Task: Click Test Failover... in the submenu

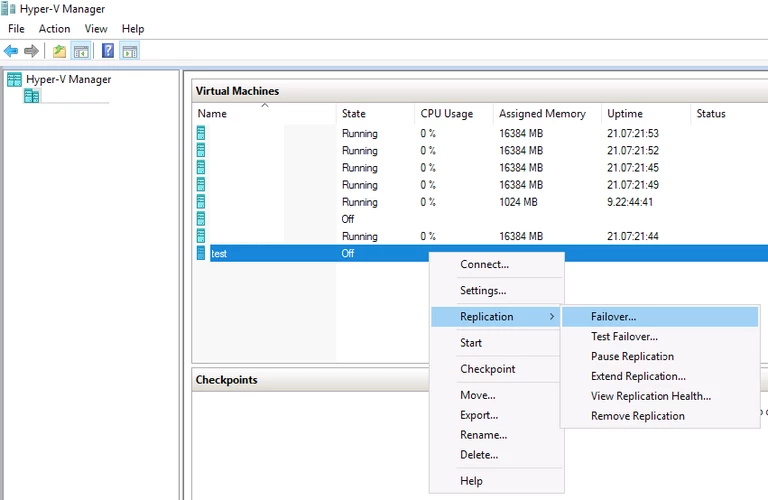Action: [660, 336]
